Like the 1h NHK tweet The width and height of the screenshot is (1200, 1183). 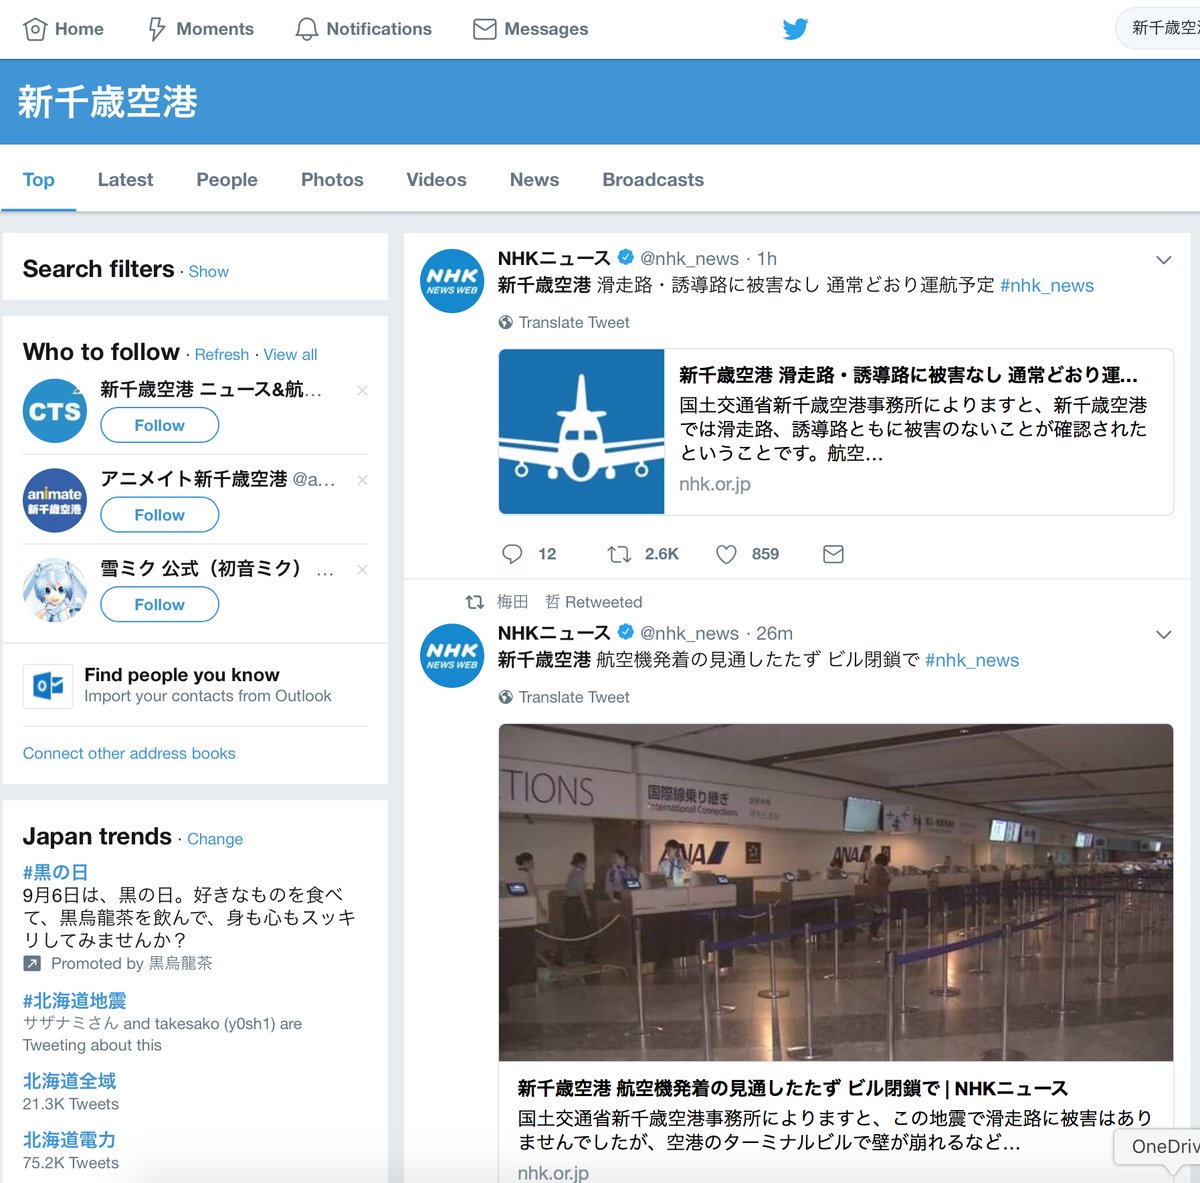click(726, 554)
